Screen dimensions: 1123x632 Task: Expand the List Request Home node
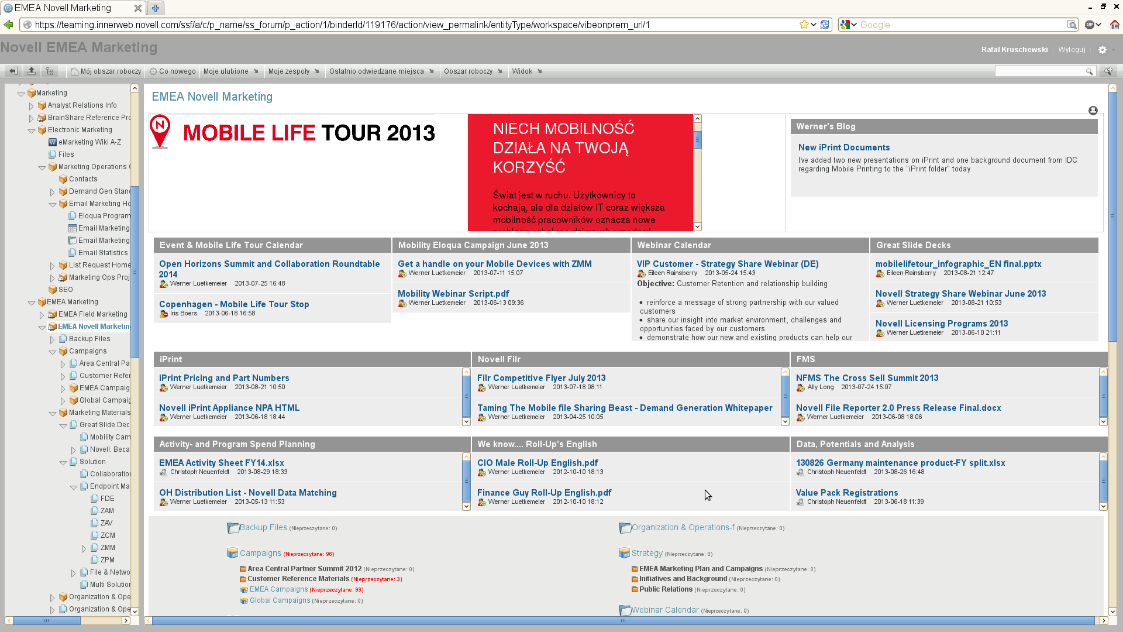coord(52,265)
